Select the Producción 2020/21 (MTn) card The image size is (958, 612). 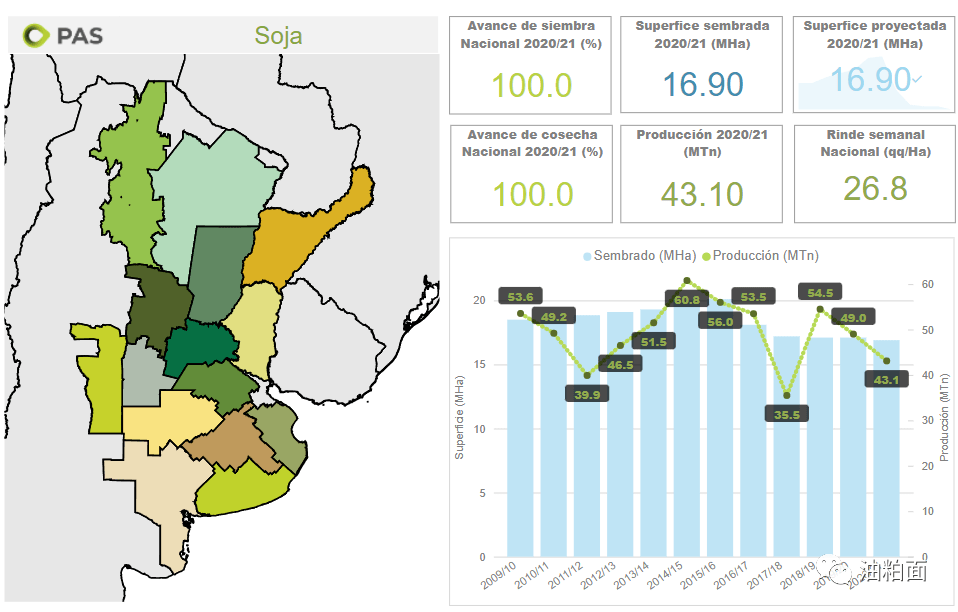(x=702, y=173)
